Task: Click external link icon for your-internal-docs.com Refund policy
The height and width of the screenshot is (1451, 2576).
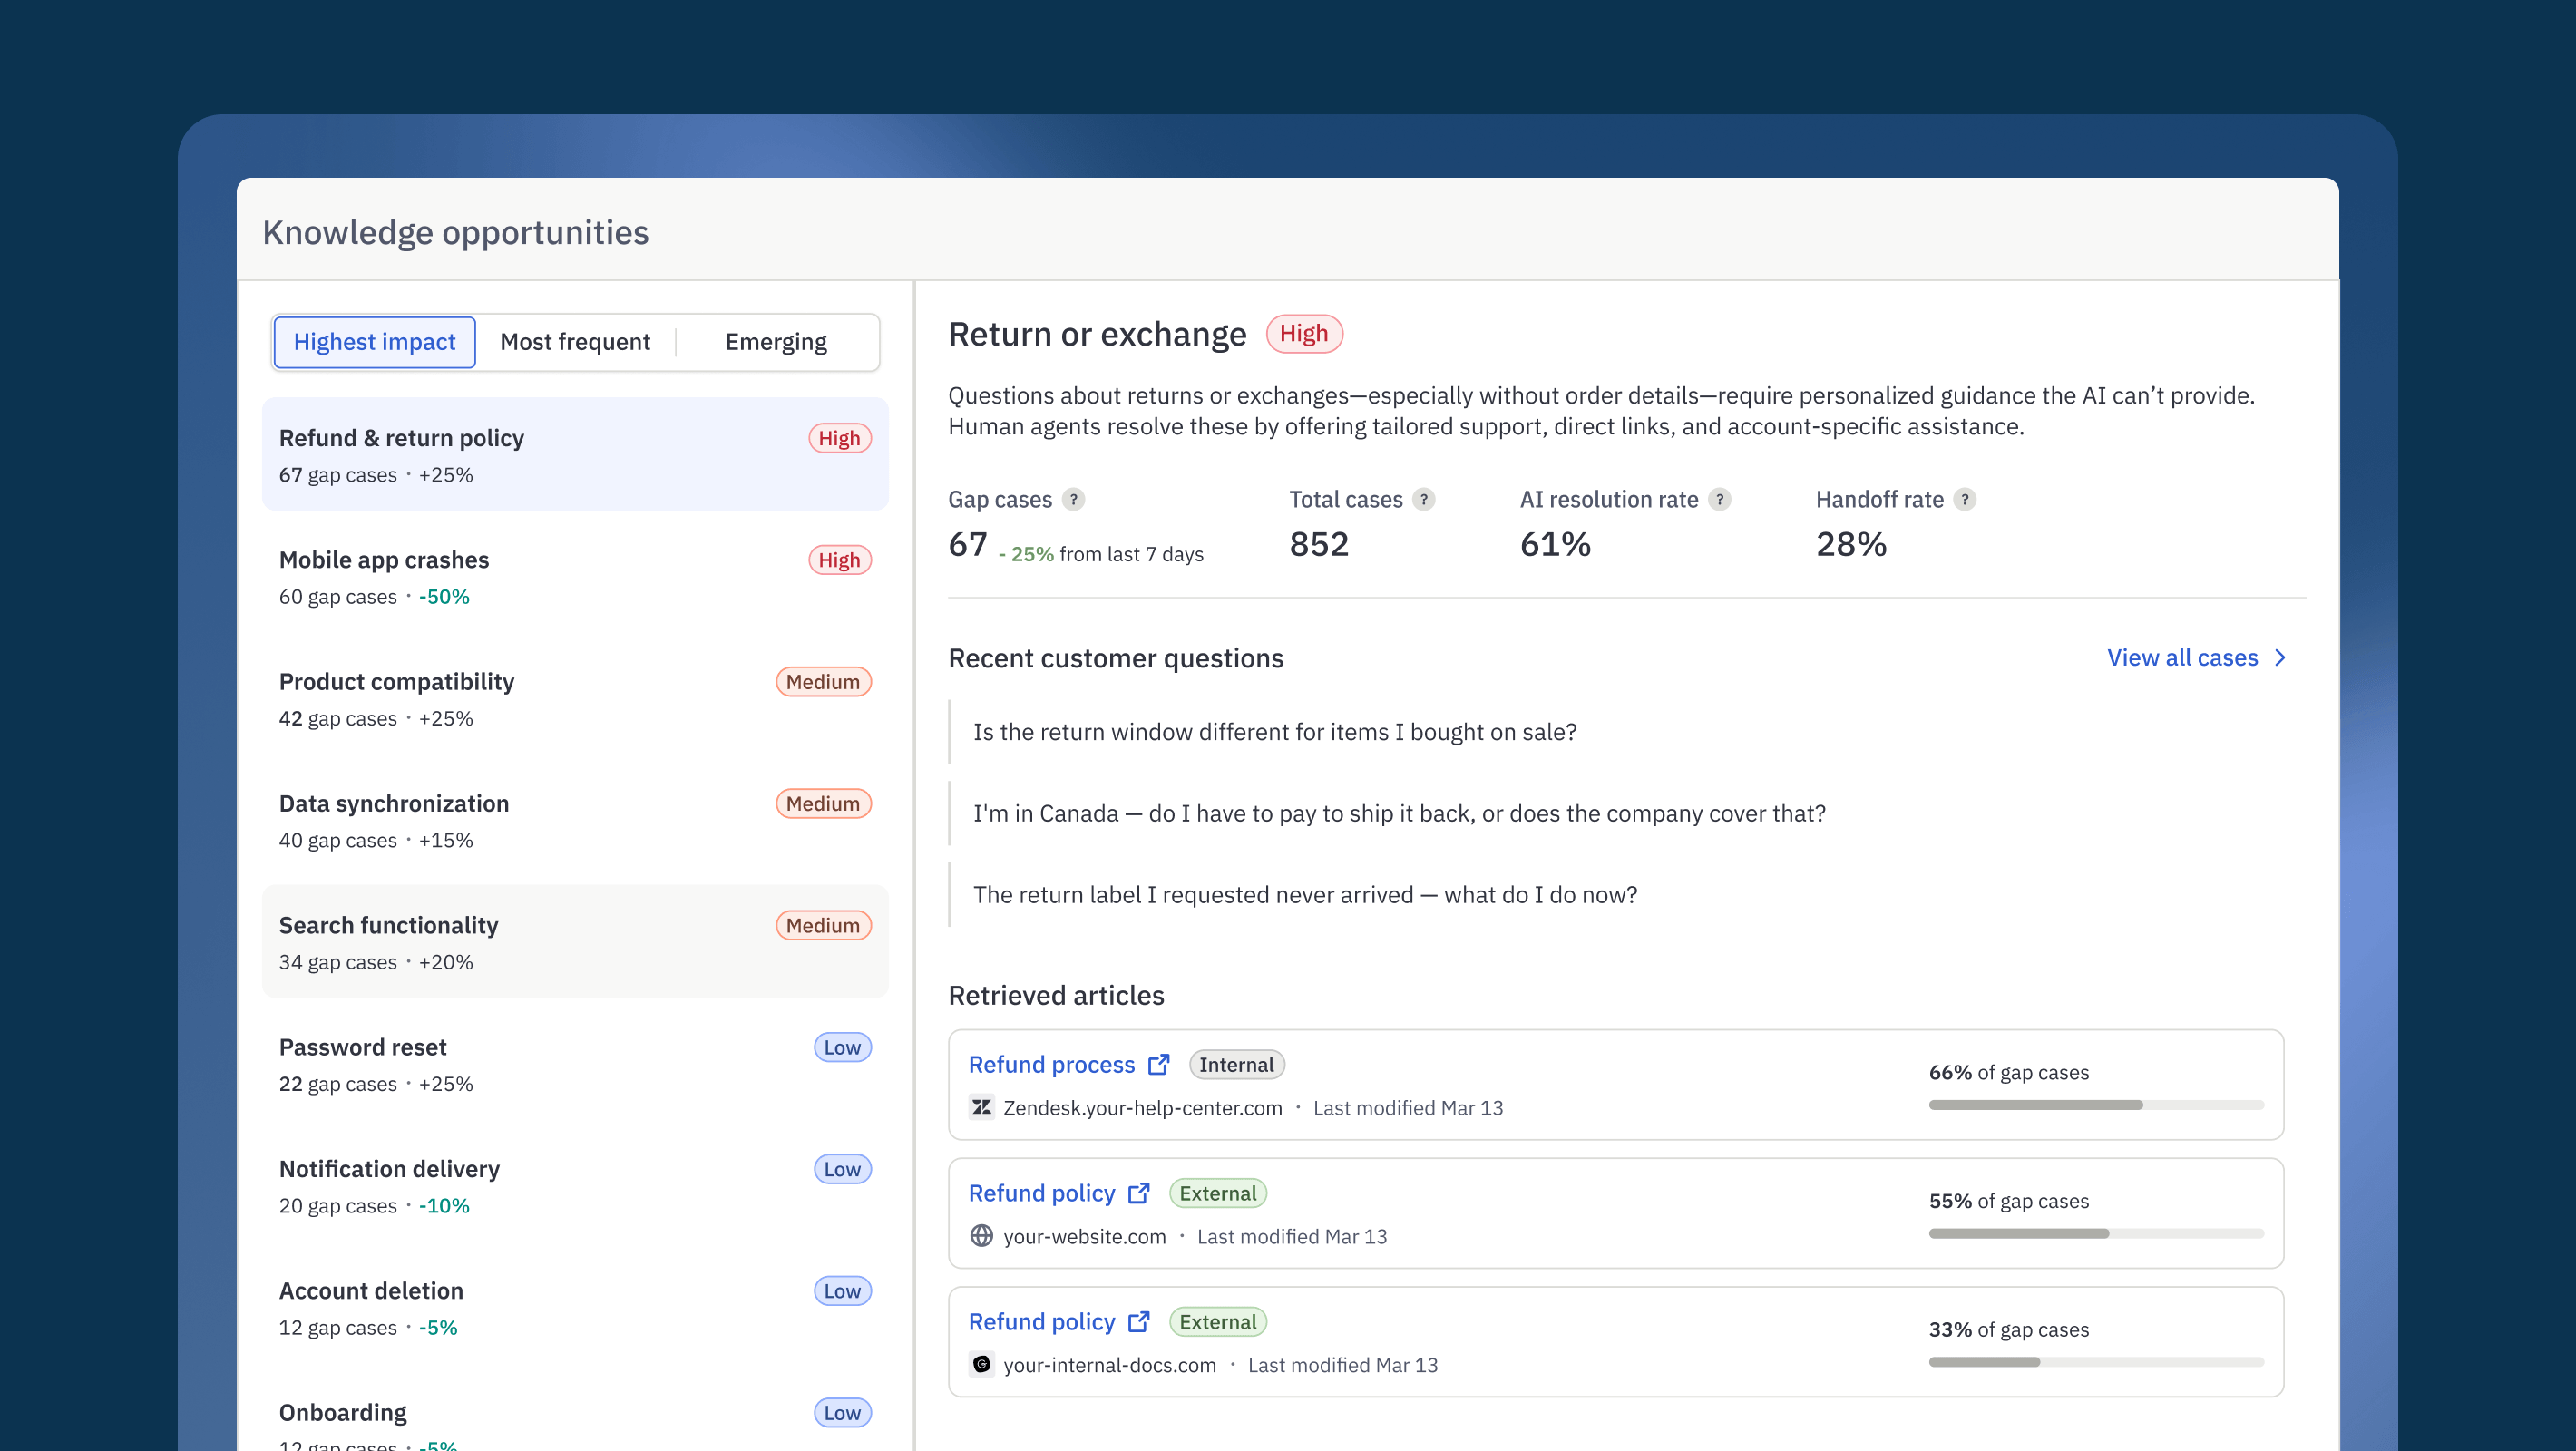Action: 1138,1321
